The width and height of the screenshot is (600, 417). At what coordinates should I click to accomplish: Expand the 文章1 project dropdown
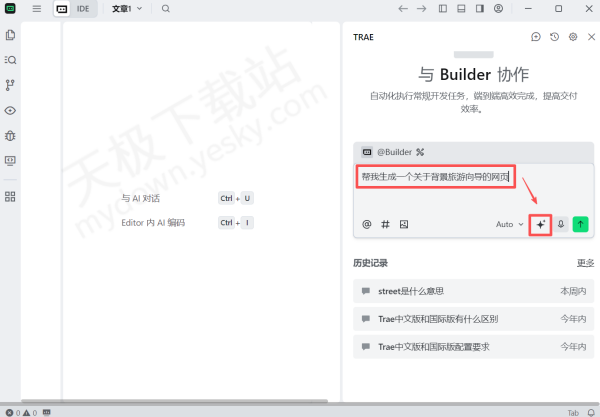pos(126,8)
